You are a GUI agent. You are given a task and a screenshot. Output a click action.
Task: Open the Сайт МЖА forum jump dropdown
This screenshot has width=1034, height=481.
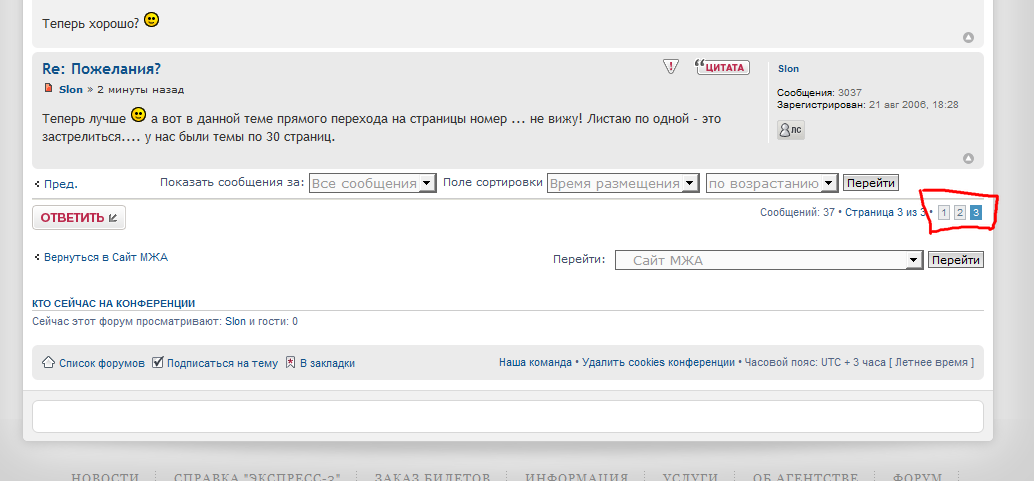(768, 260)
